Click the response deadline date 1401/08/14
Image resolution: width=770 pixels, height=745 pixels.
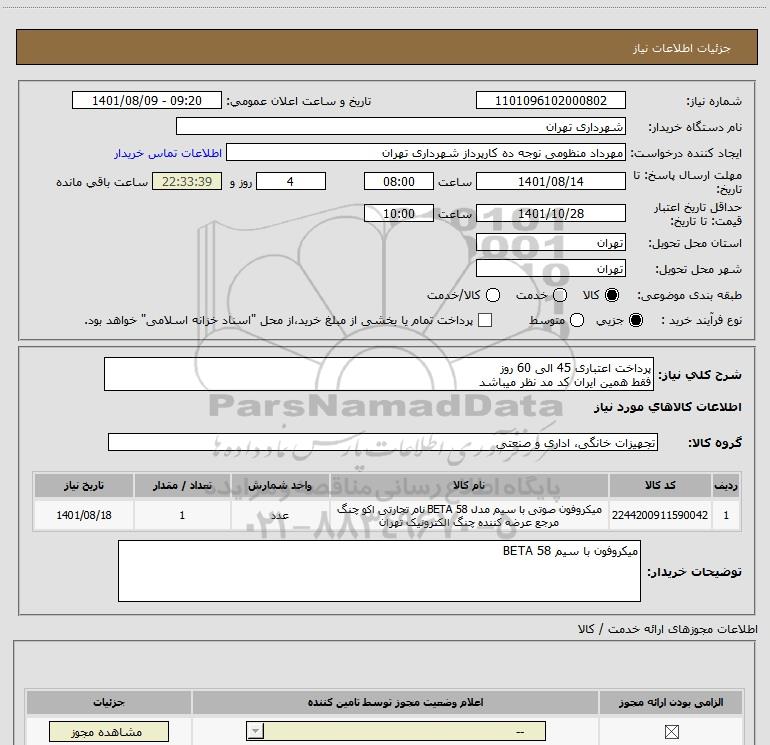(550, 181)
